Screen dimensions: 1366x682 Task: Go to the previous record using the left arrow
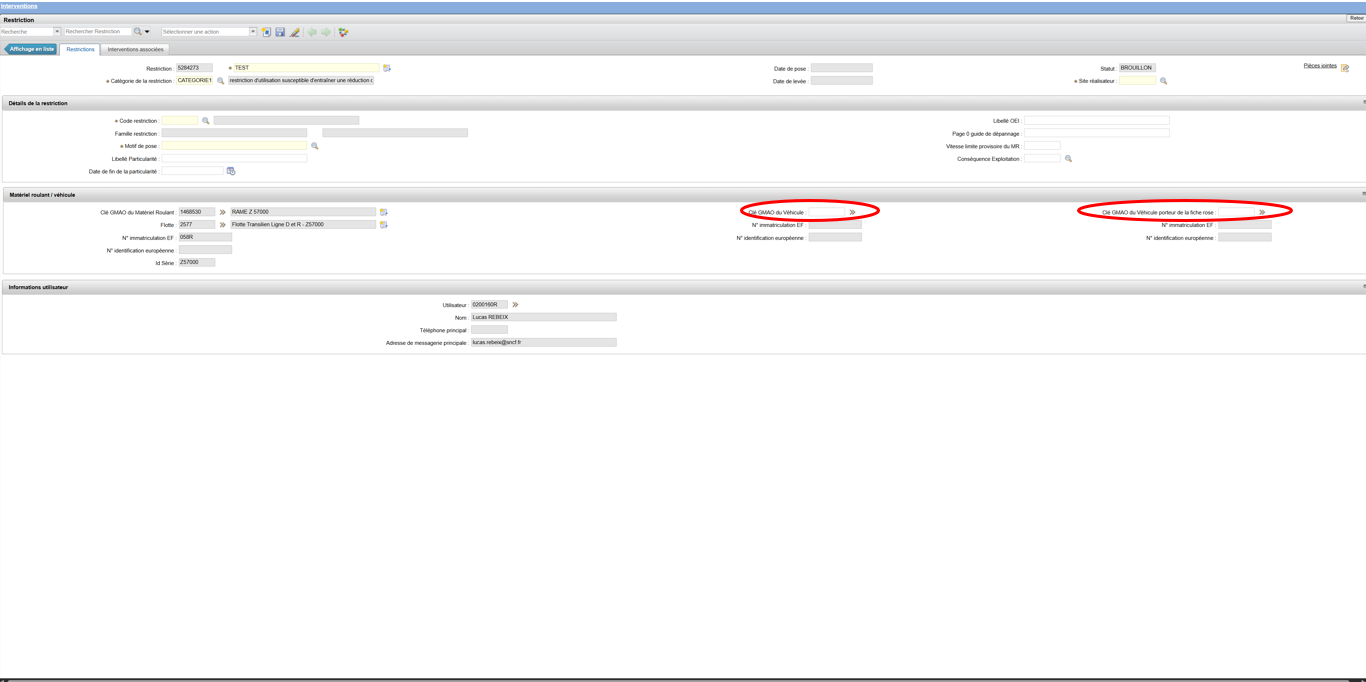pos(312,32)
